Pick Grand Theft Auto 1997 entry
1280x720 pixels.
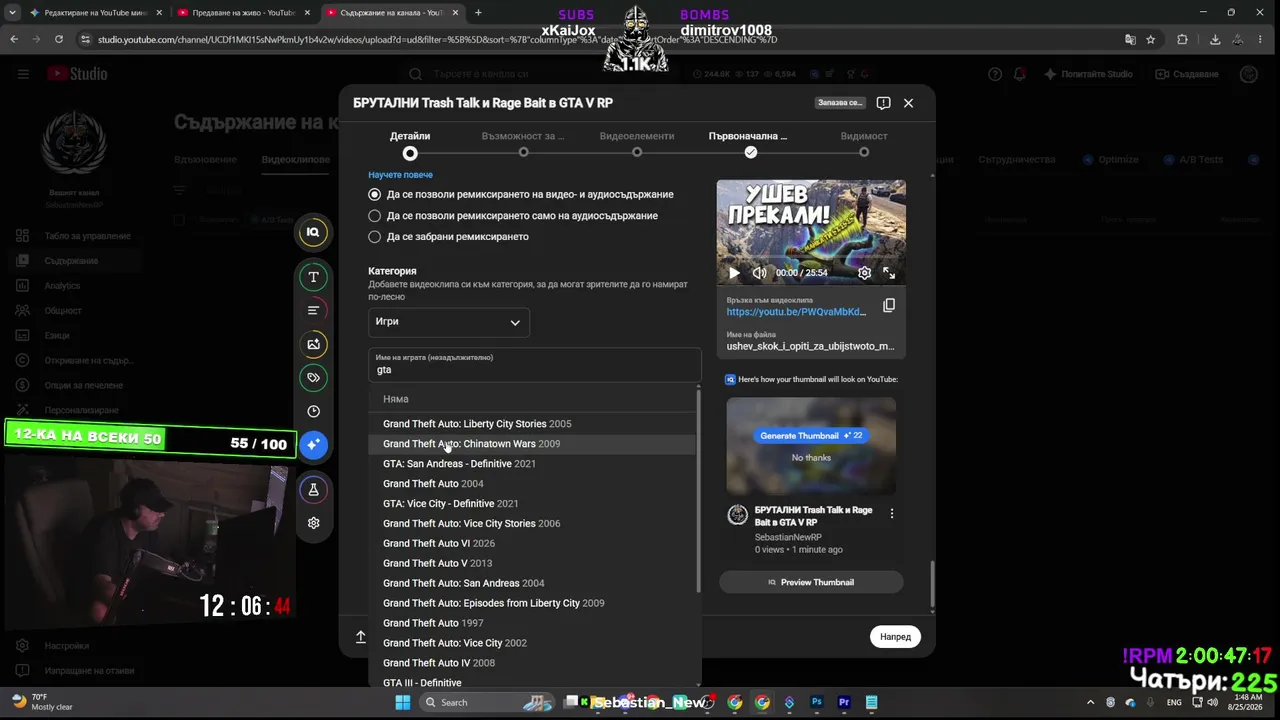tap(532, 623)
